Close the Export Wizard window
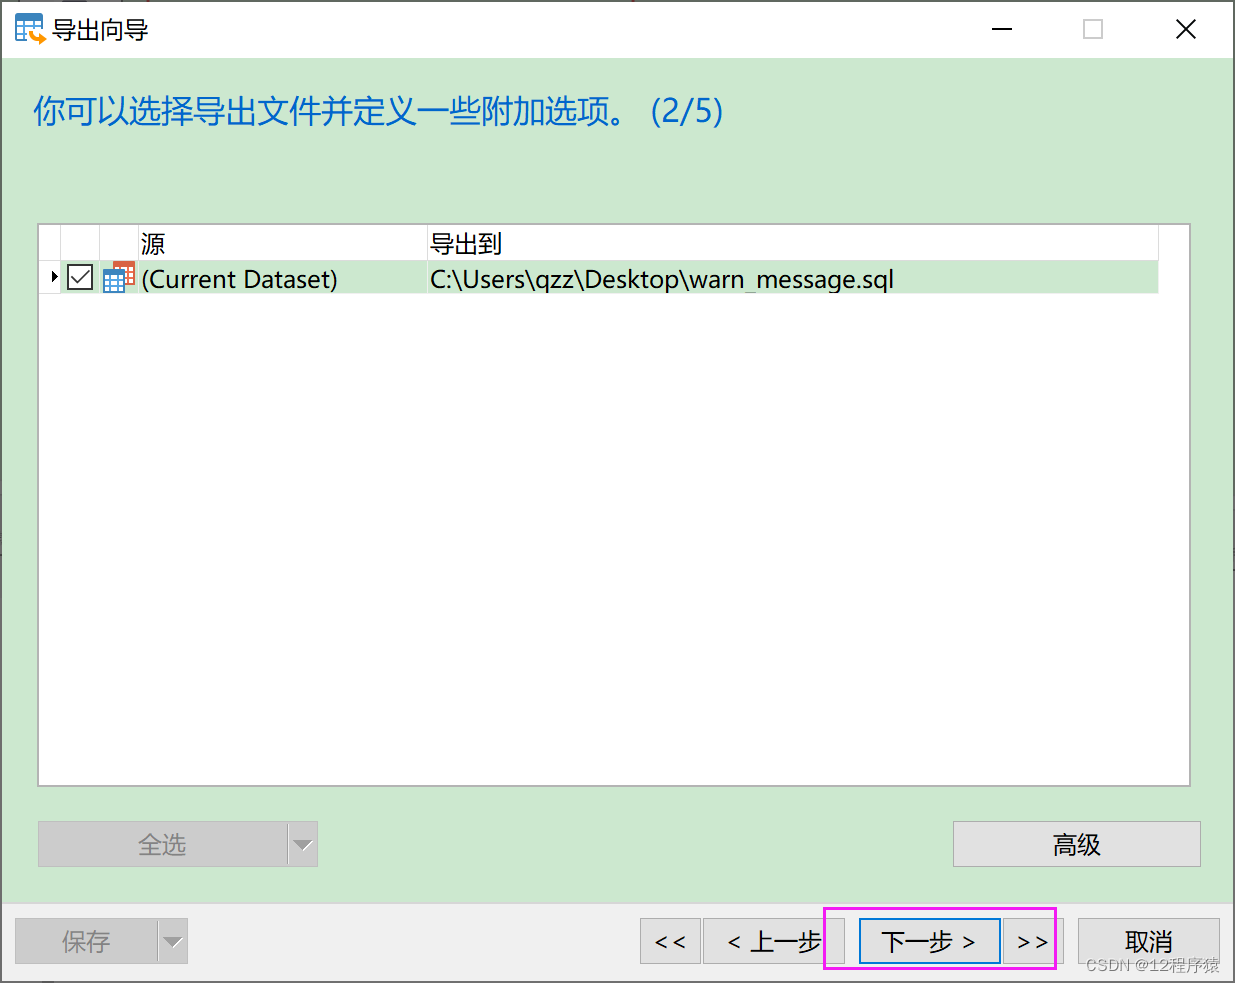Image resolution: width=1235 pixels, height=983 pixels. [x=1185, y=29]
